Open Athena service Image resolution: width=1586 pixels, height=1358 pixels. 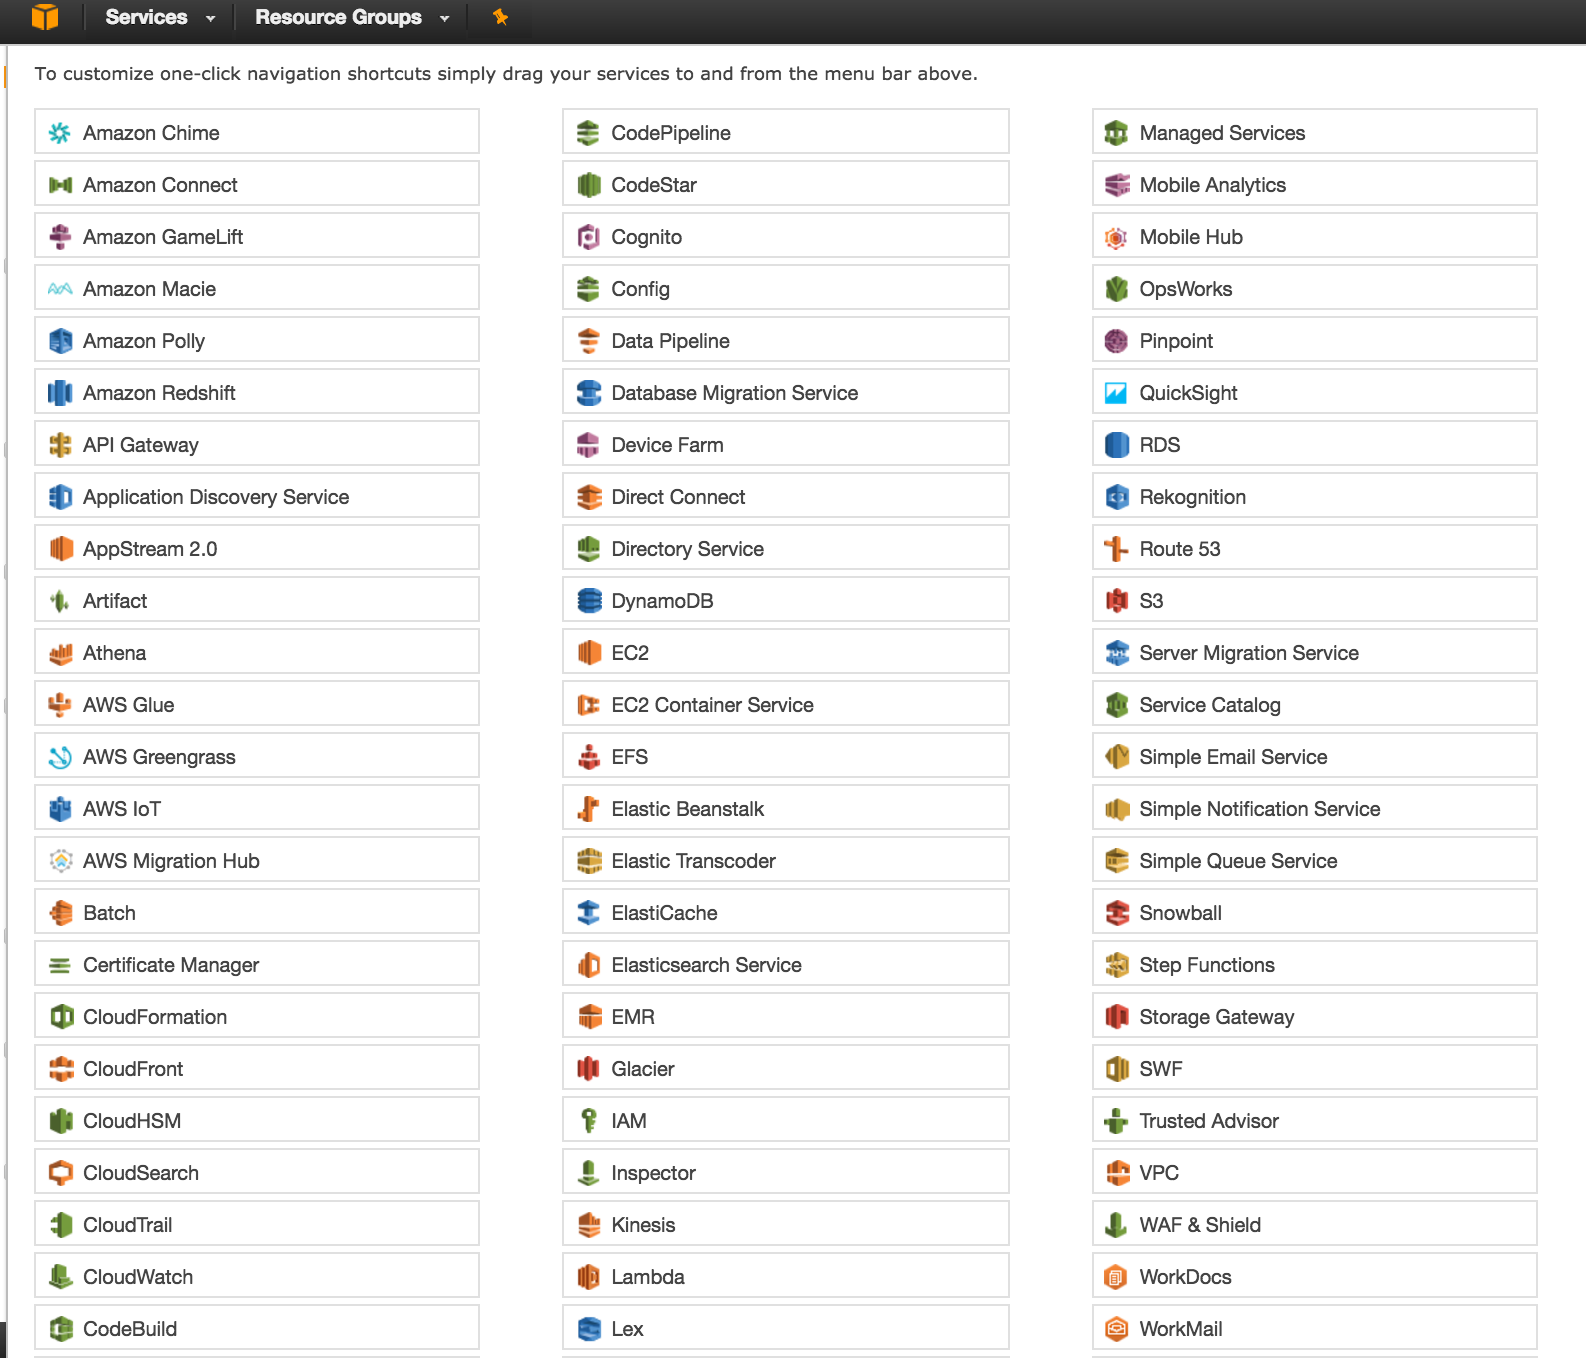tap(257, 651)
